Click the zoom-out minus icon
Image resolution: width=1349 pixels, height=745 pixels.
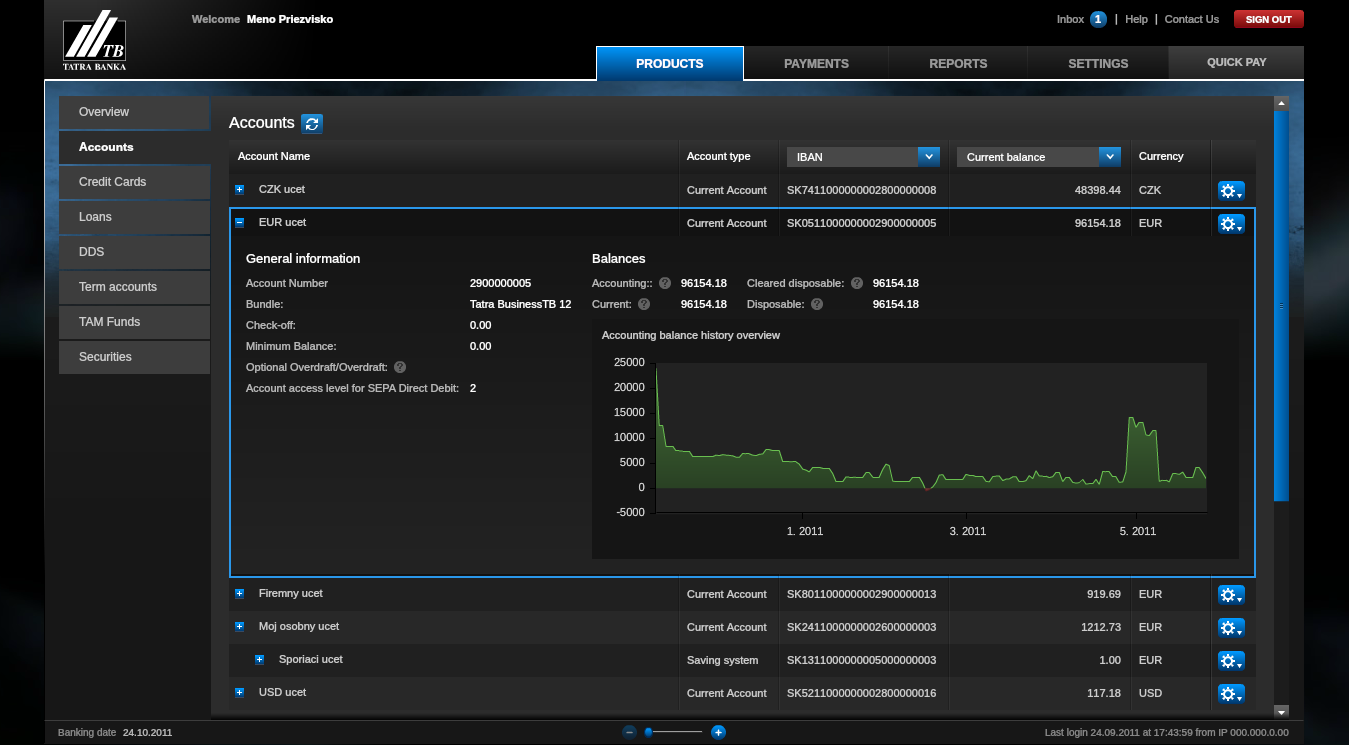(x=629, y=732)
